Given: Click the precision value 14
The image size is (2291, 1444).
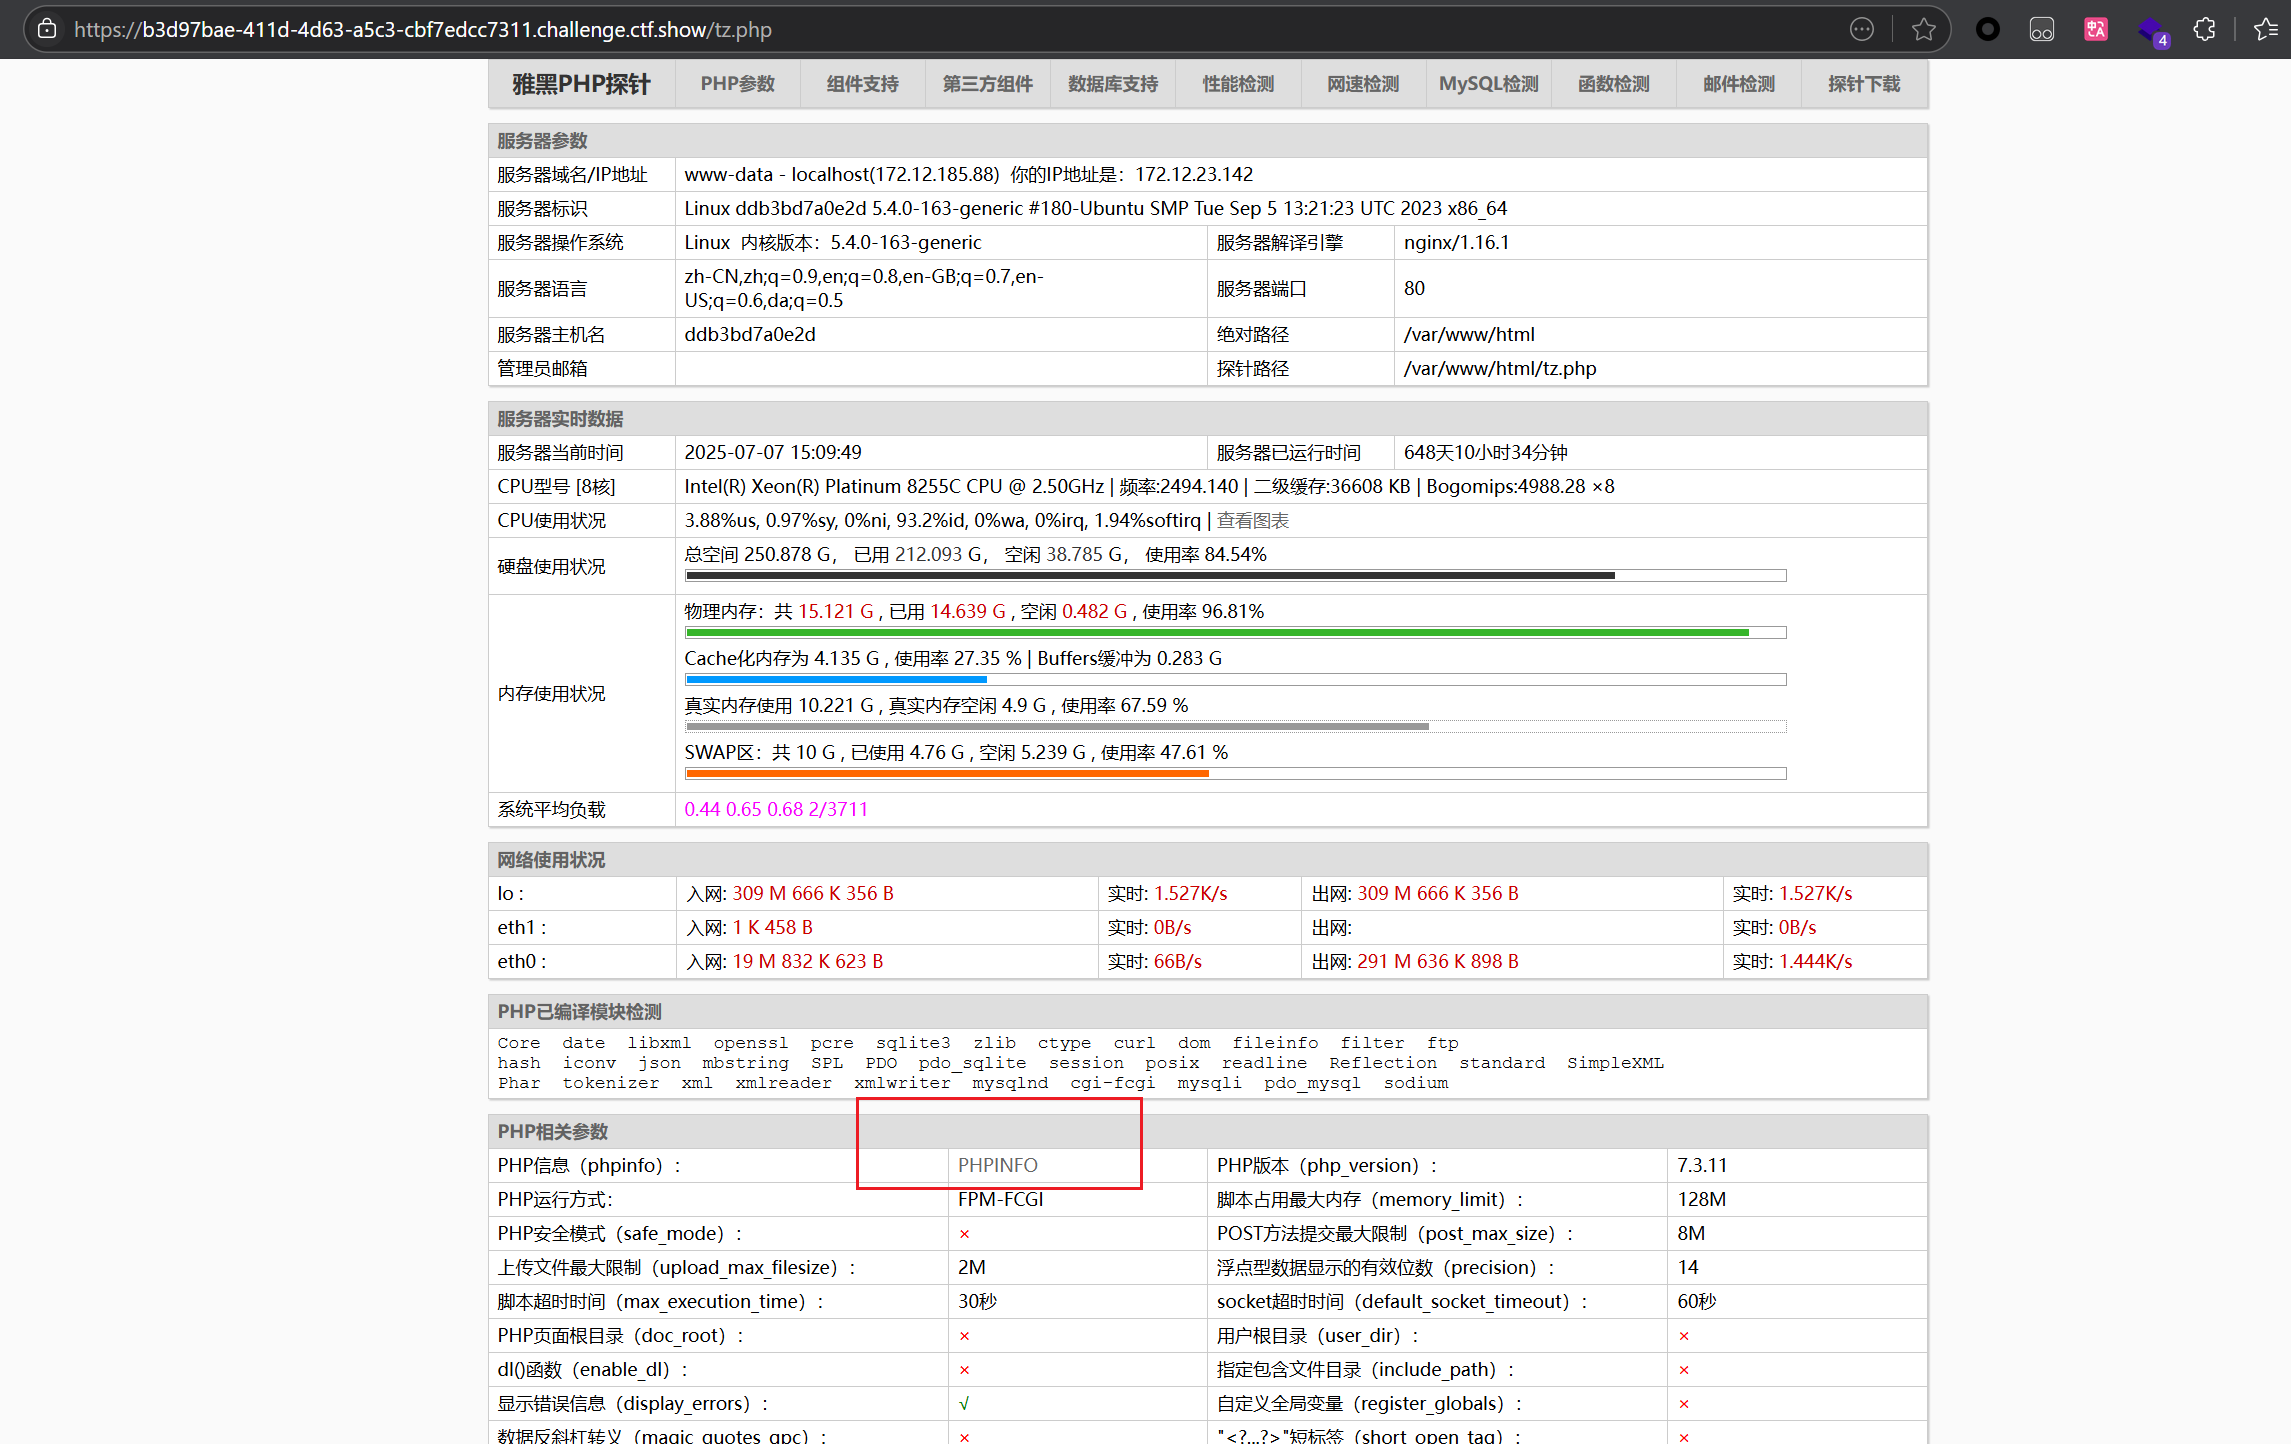Looking at the screenshot, I should 1688,1267.
